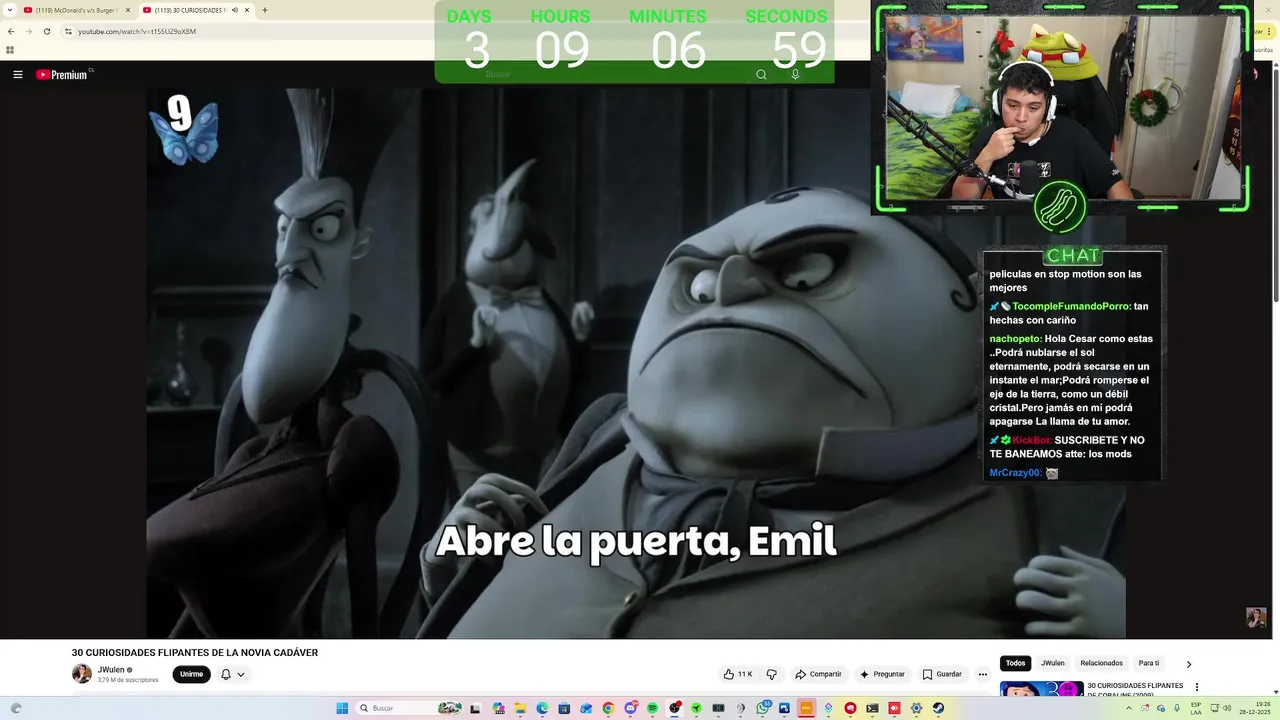Screen dimensions: 1280x720
Task: Save video with Guardar button
Action: [942, 674]
